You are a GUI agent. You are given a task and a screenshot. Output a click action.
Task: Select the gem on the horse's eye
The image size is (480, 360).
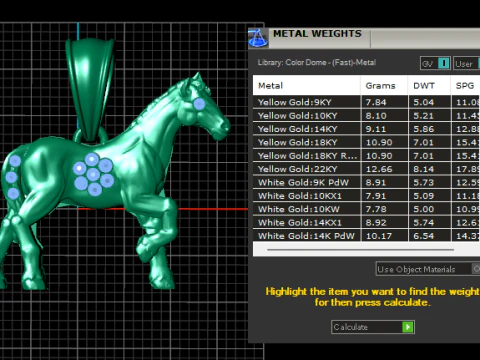pos(199,104)
